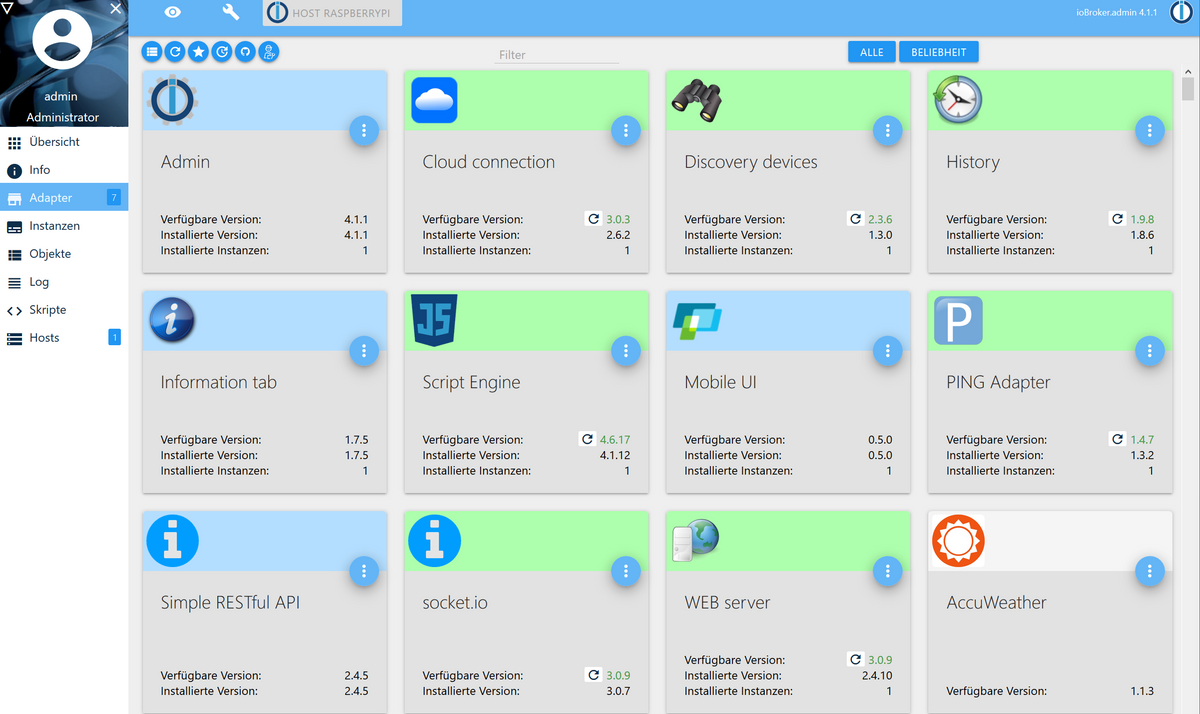This screenshot has width=1200, height=714.
Task: Click the Simple RESTful API info icon
Action: click(x=172, y=541)
